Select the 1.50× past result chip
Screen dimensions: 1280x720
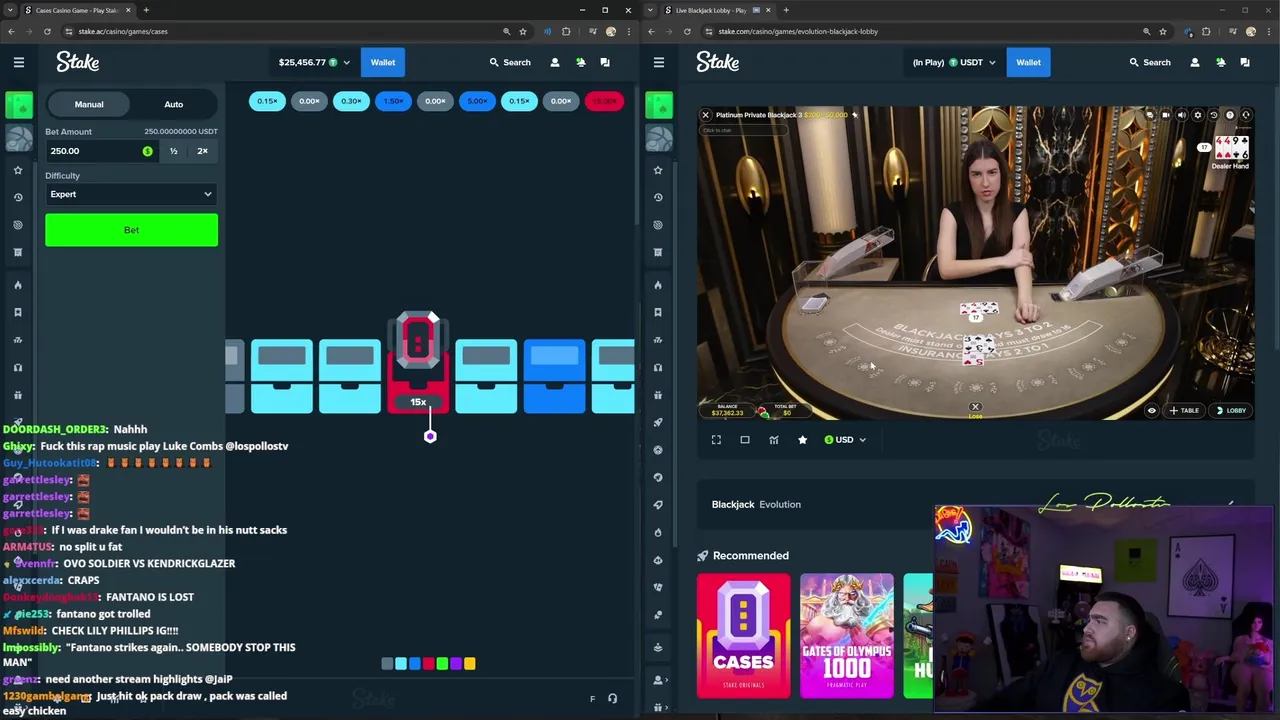[x=393, y=101]
